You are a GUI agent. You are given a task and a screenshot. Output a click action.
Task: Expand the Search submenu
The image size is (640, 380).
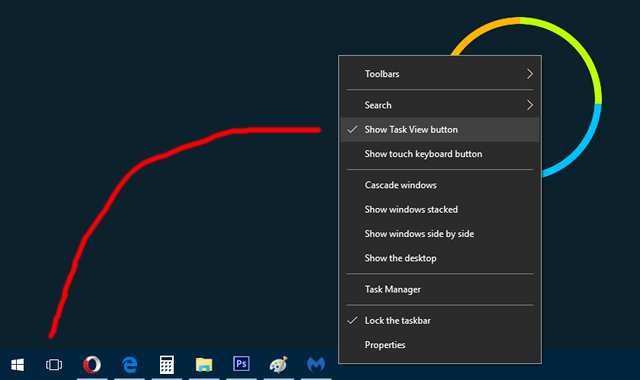[440, 105]
